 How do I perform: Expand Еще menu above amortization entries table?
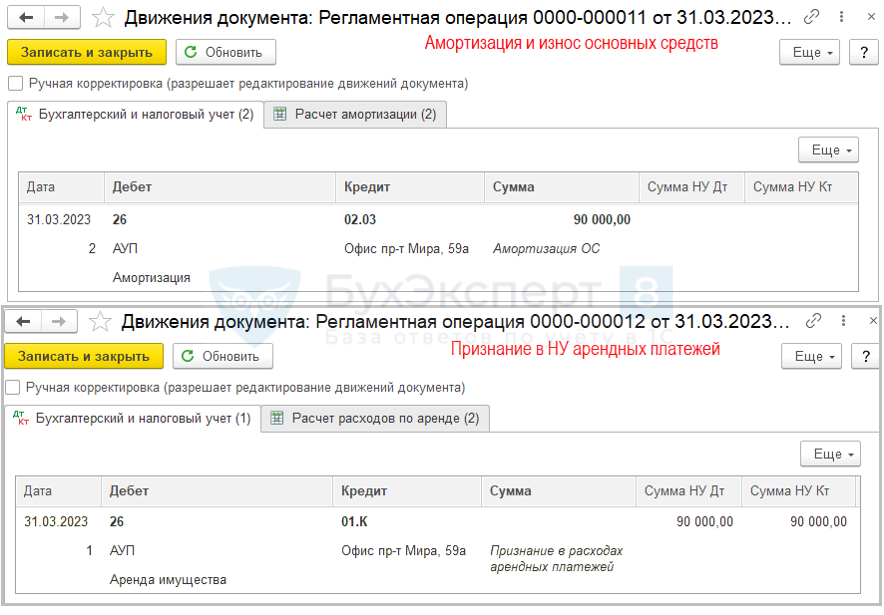pyautogui.click(x=828, y=150)
